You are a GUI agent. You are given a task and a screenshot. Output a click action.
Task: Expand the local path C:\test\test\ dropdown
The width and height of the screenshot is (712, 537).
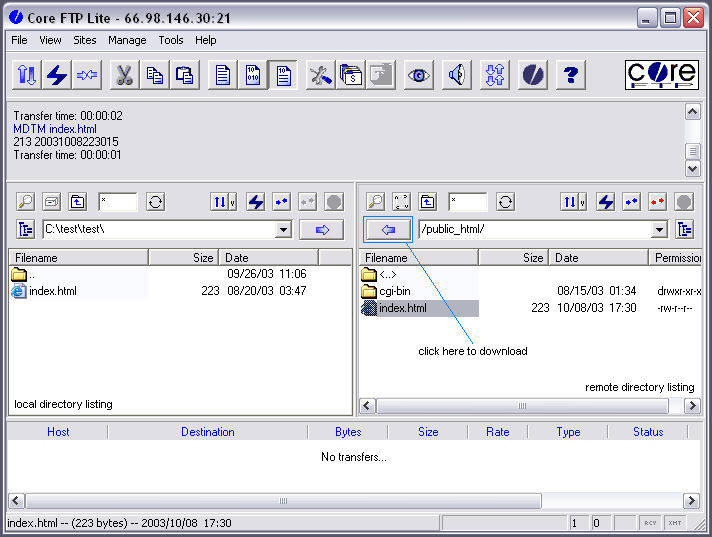point(283,230)
